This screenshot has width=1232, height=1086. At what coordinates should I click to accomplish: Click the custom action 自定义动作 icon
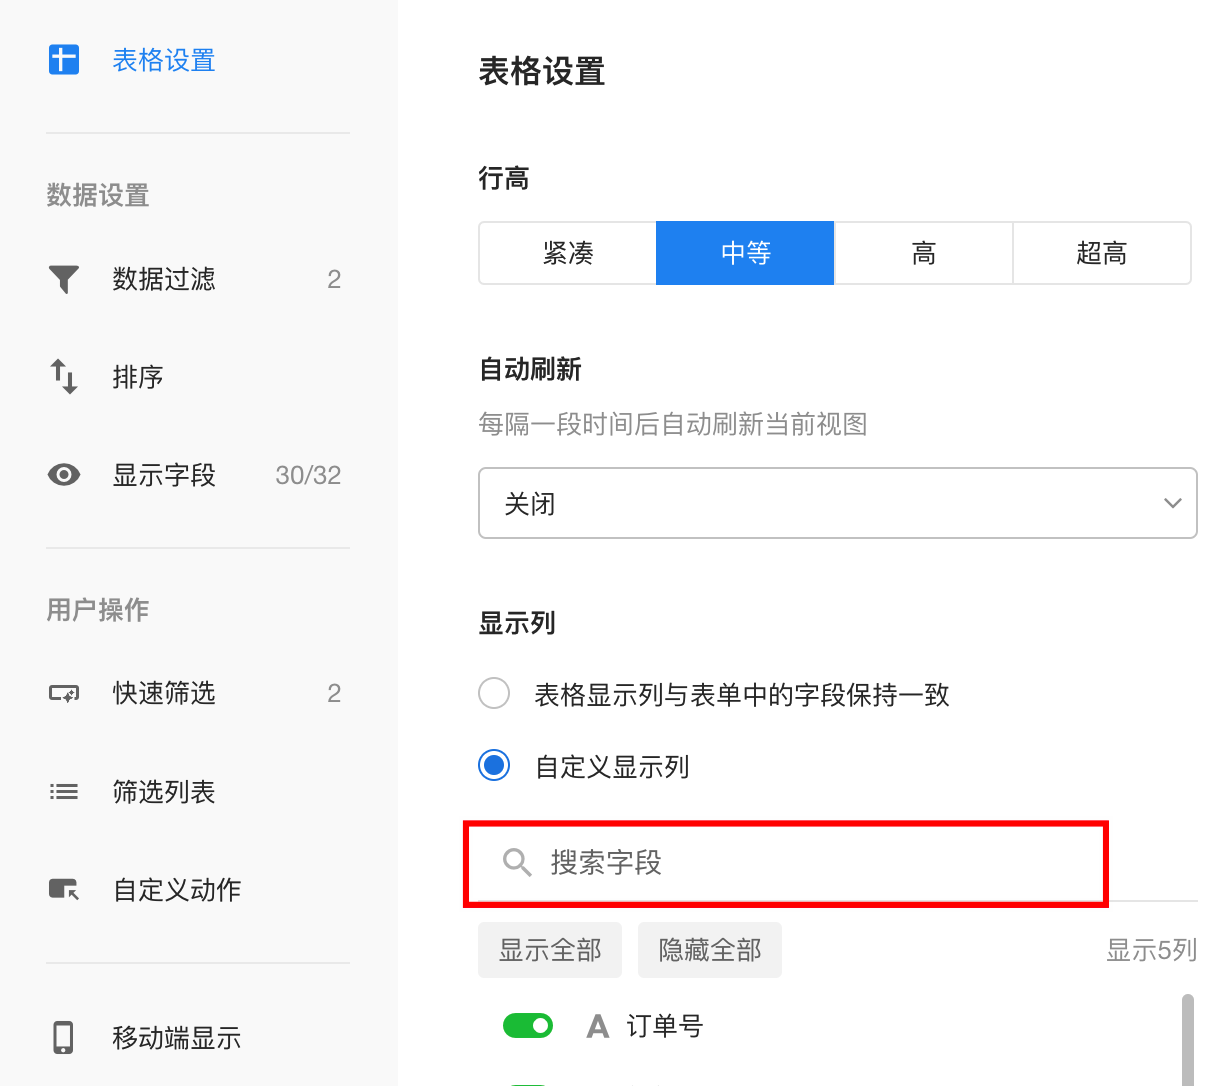64,889
